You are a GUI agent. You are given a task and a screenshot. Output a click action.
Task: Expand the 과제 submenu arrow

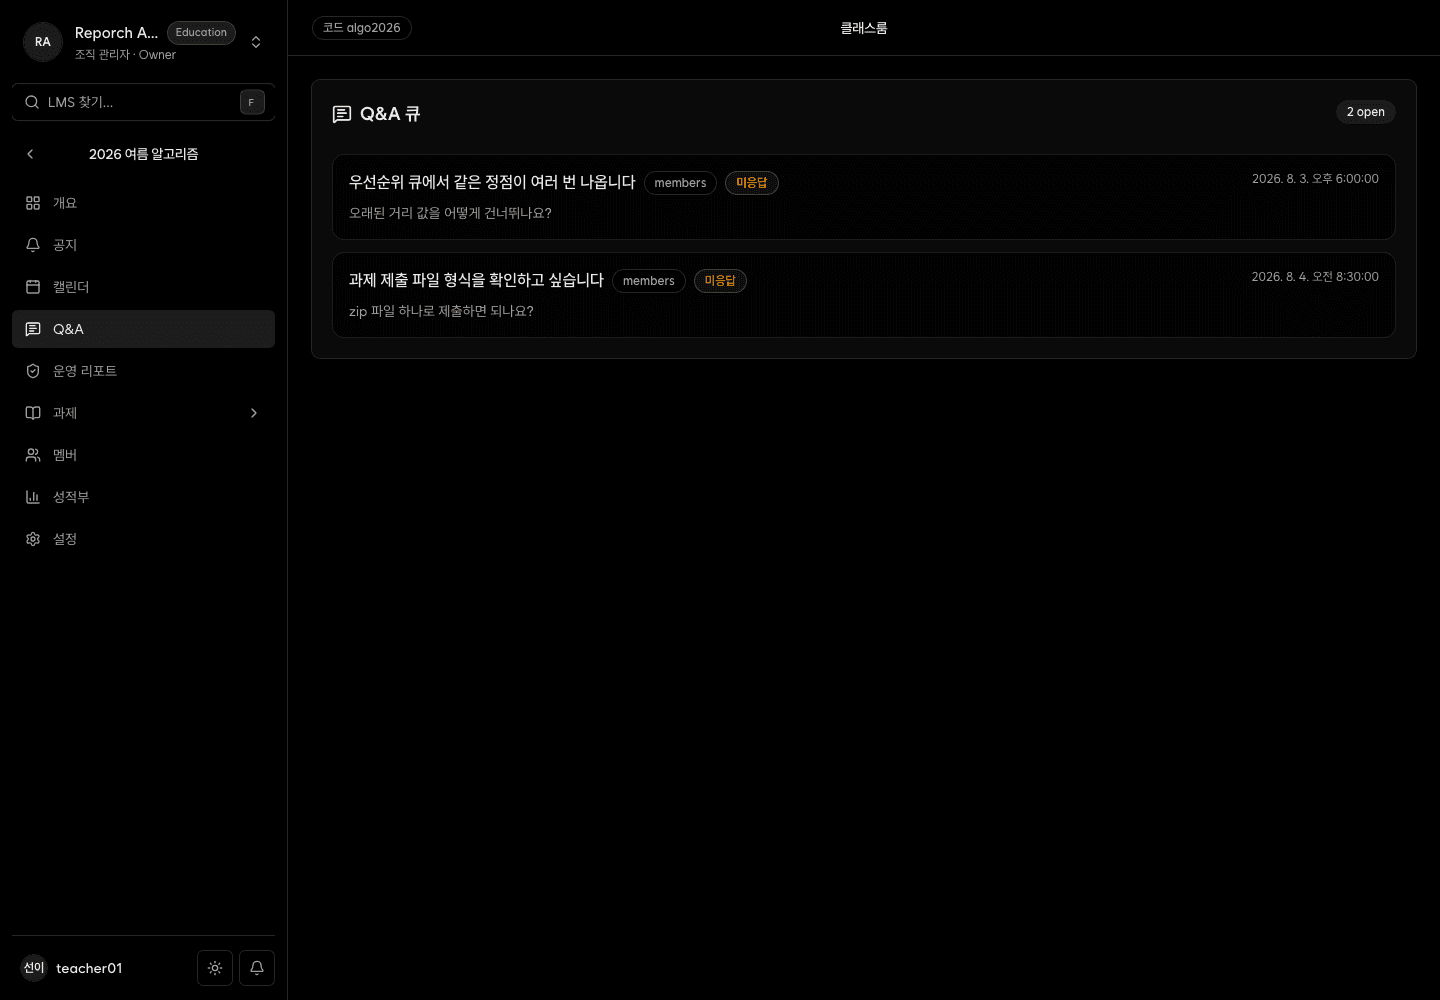[x=254, y=413]
